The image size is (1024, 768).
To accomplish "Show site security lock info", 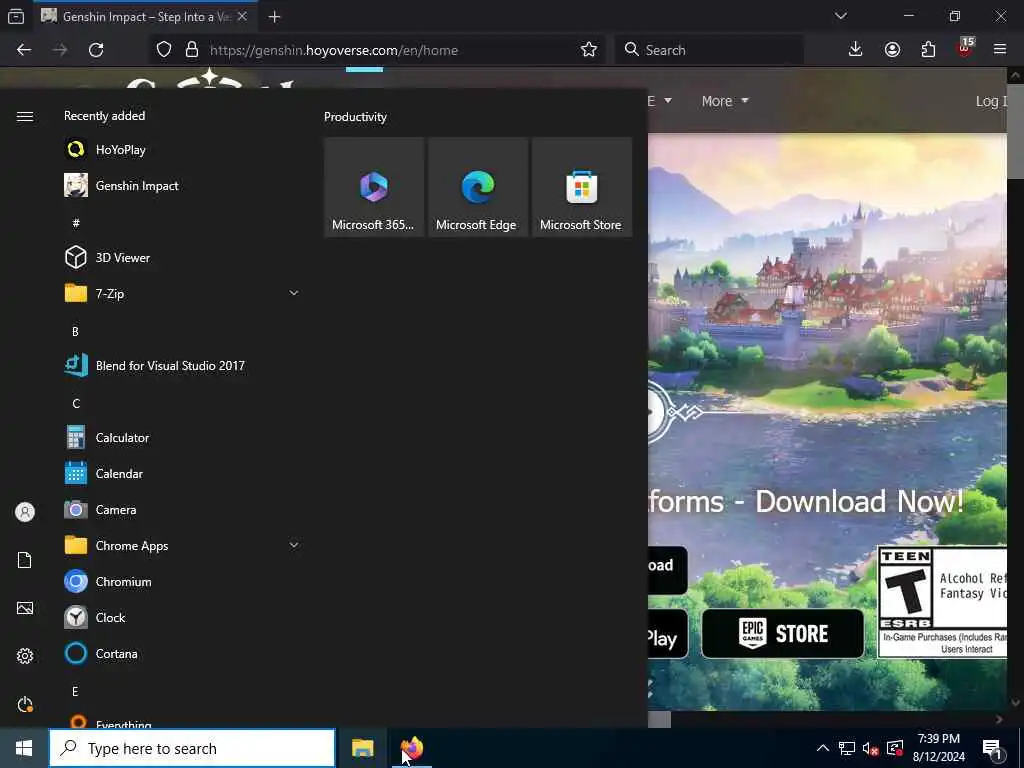I will coord(191,50).
